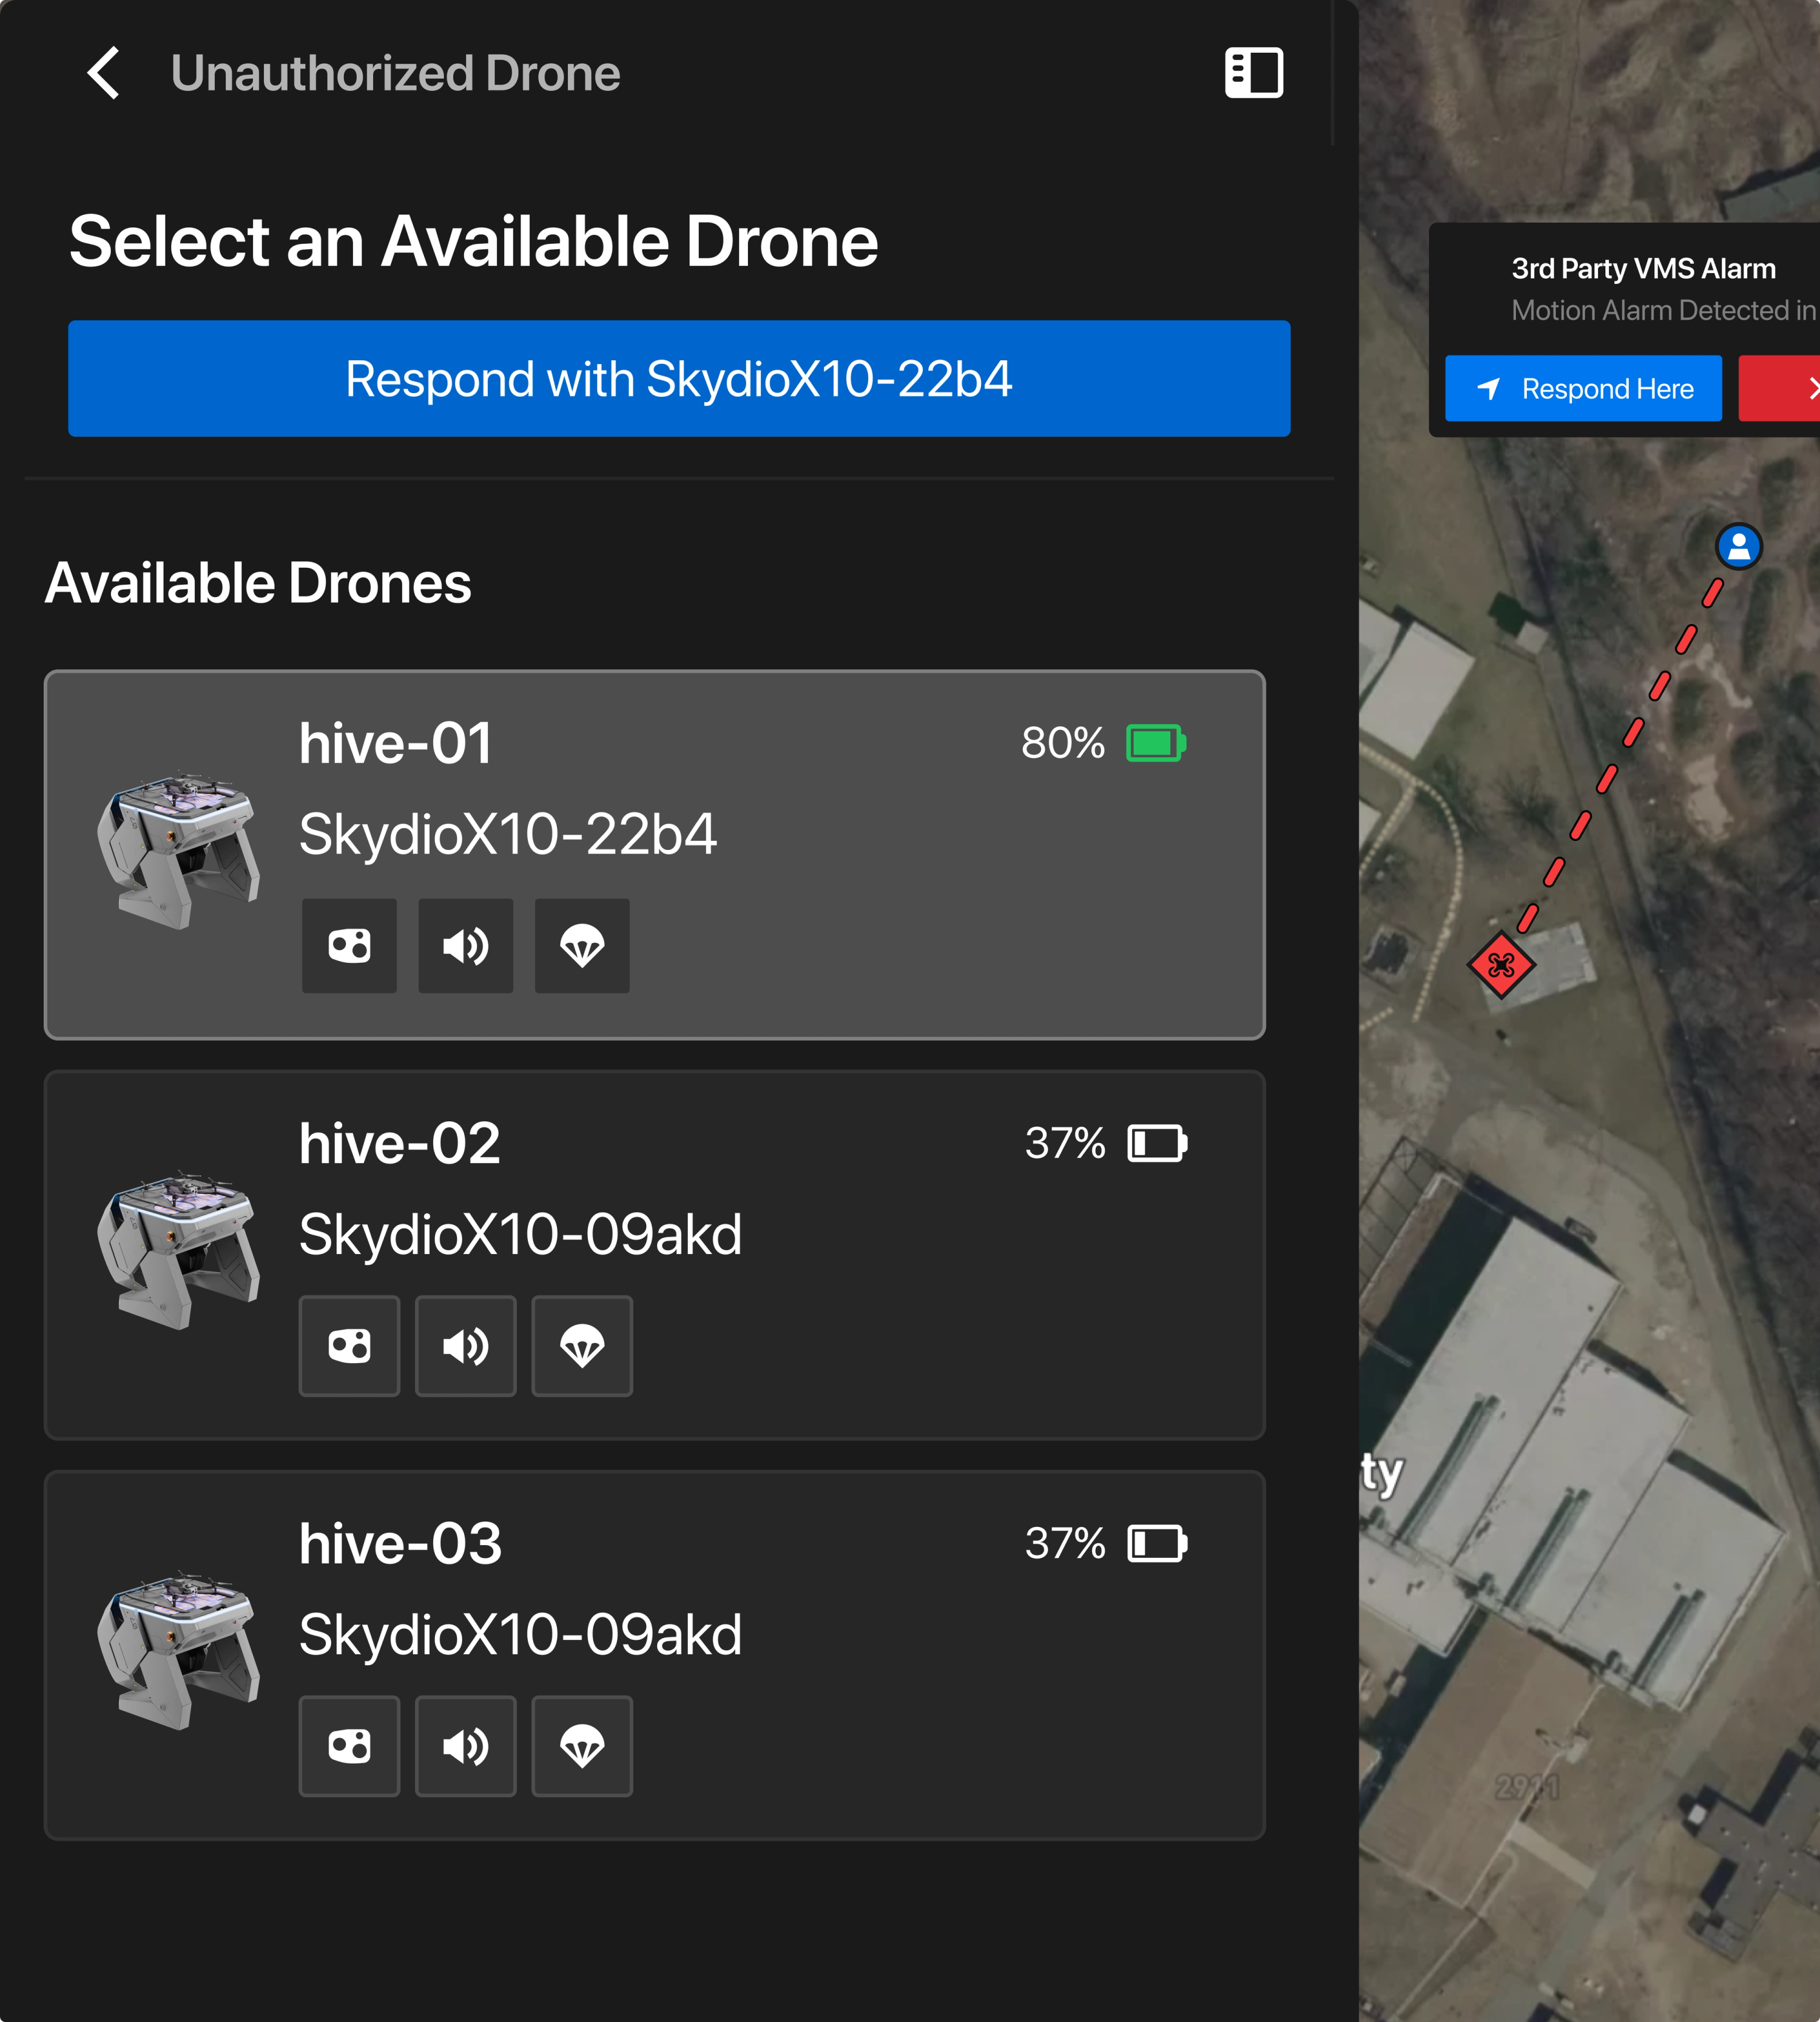
Task: Click the Unauthorized Drone header title
Action: (396, 73)
